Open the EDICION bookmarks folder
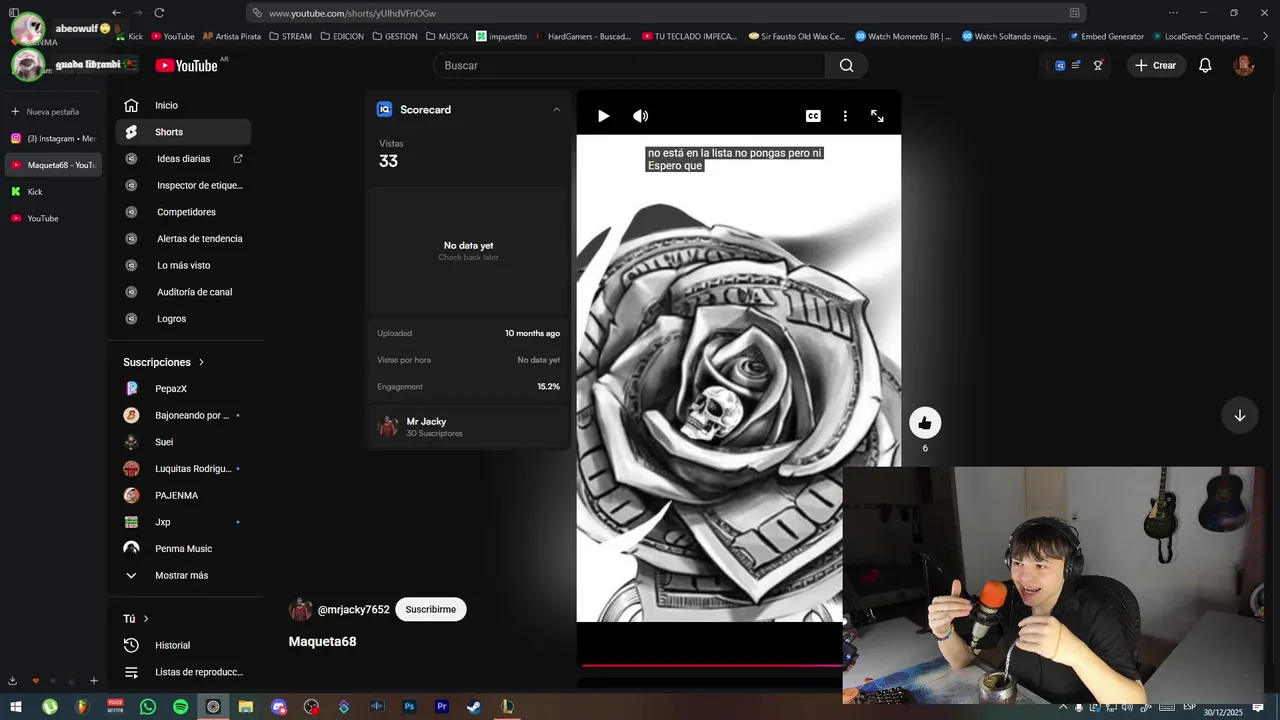Screen dimensions: 1280x720 342,36
